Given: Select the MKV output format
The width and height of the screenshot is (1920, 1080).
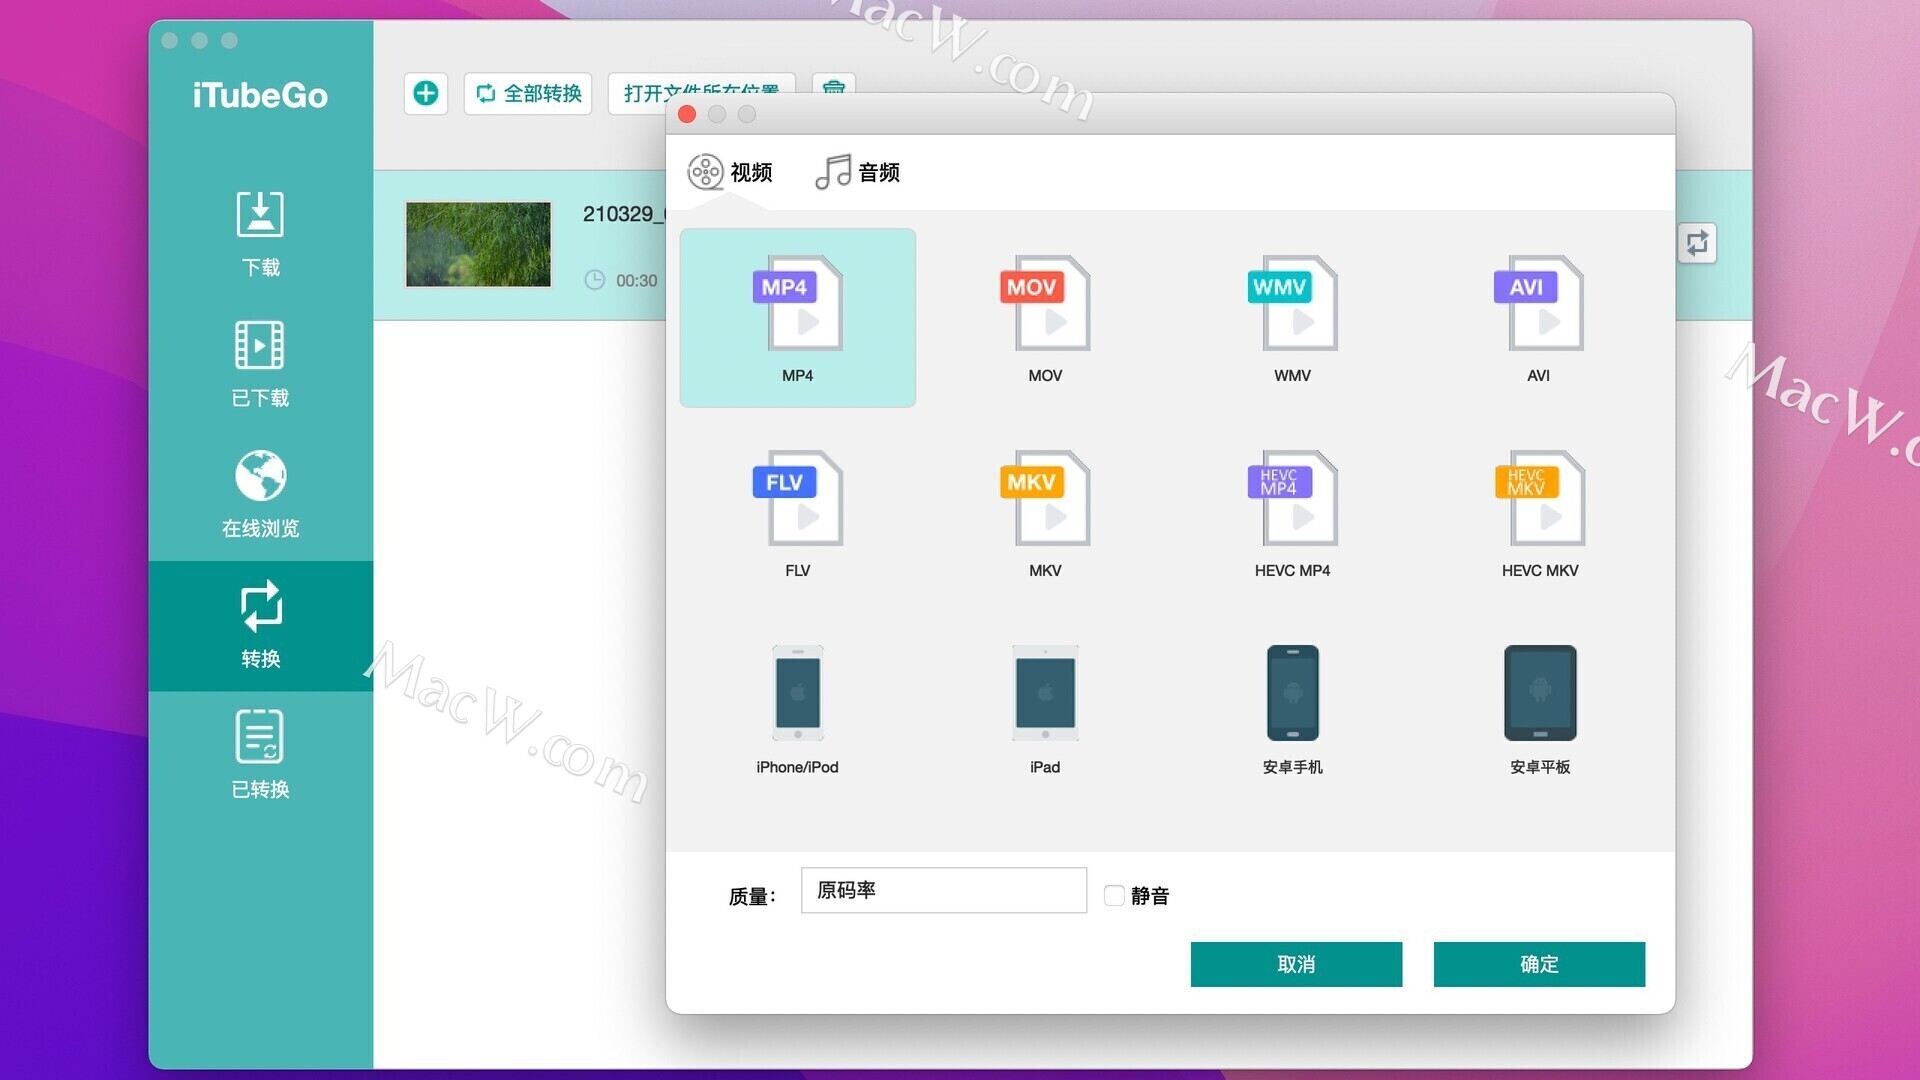Looking at the screenshot, I should click(x=1045, y=513).
